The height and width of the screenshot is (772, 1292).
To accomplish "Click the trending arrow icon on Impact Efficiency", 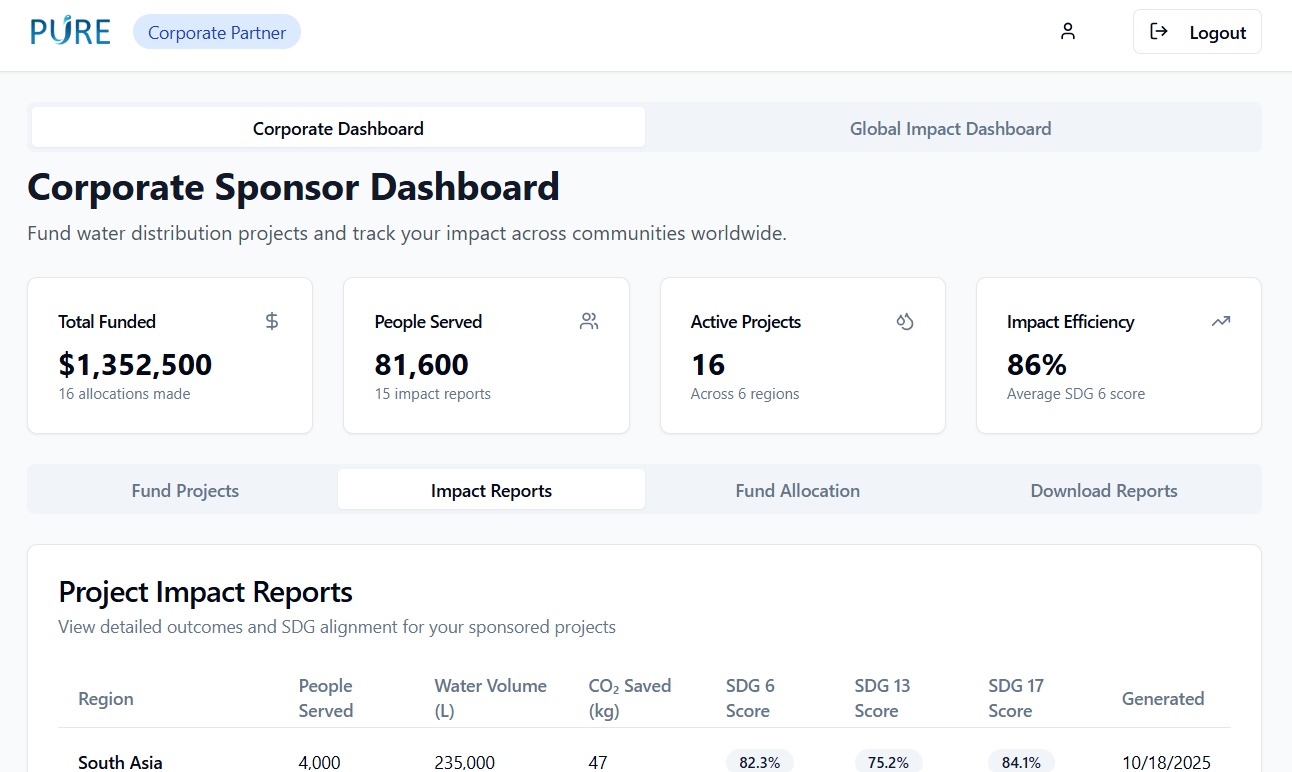I will (x=1221, y=321).
